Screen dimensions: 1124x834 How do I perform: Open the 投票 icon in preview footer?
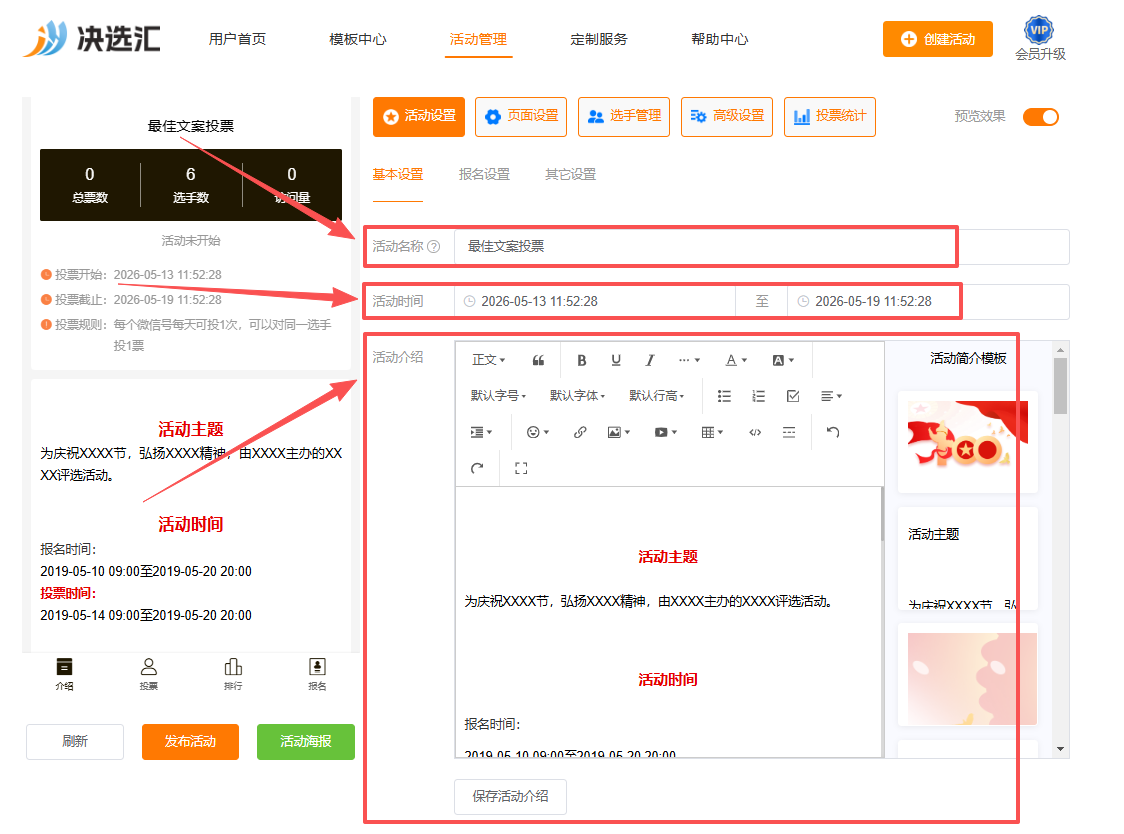click(x=148, y=673)
